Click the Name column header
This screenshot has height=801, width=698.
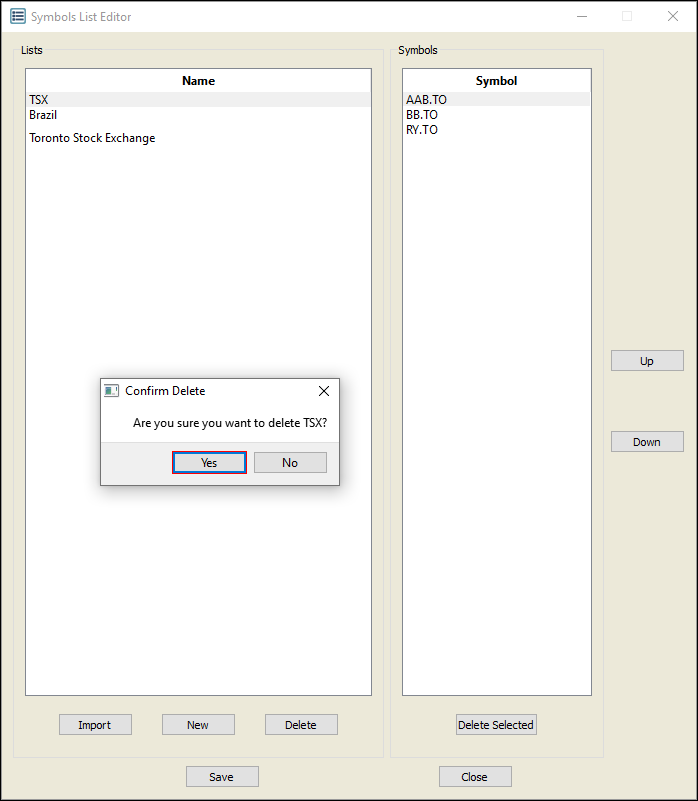(198, 81)
